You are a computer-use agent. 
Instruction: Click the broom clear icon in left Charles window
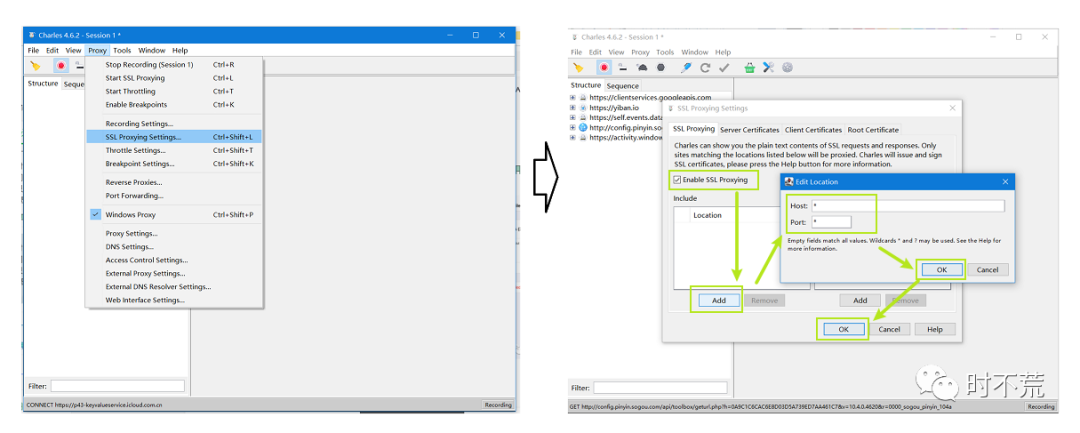click(36, 65)
